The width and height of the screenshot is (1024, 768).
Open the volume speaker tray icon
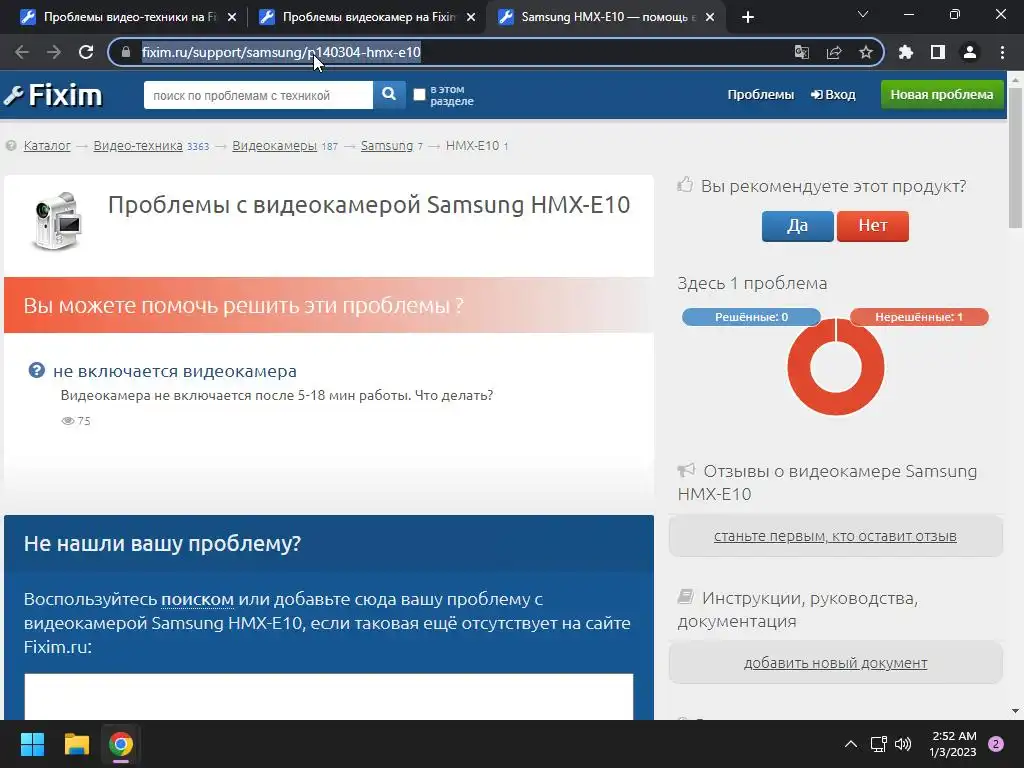(x=903, y=744)
